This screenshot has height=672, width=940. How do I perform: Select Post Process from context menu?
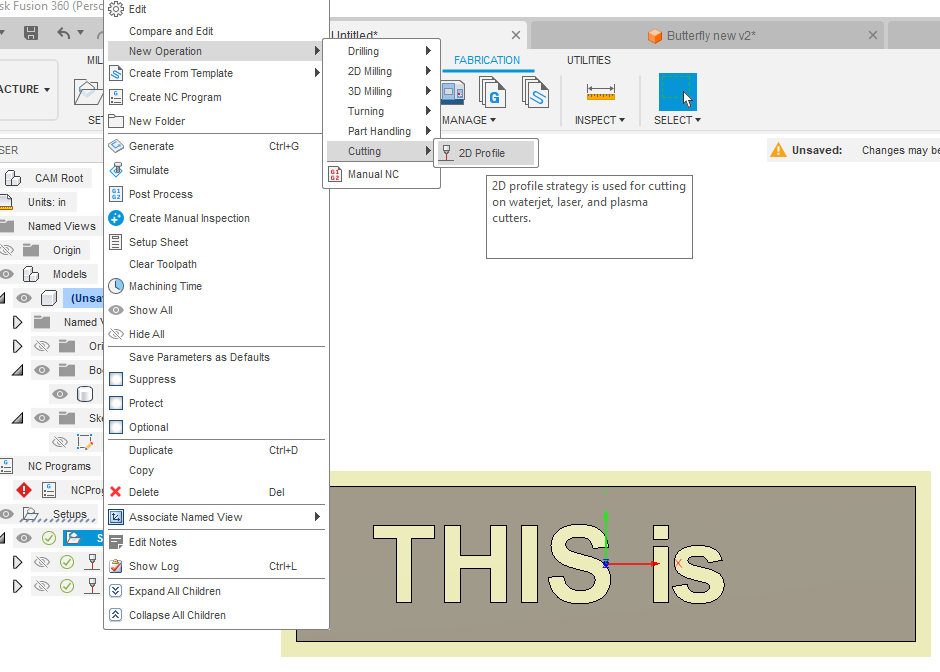click(x=161, y=194)
